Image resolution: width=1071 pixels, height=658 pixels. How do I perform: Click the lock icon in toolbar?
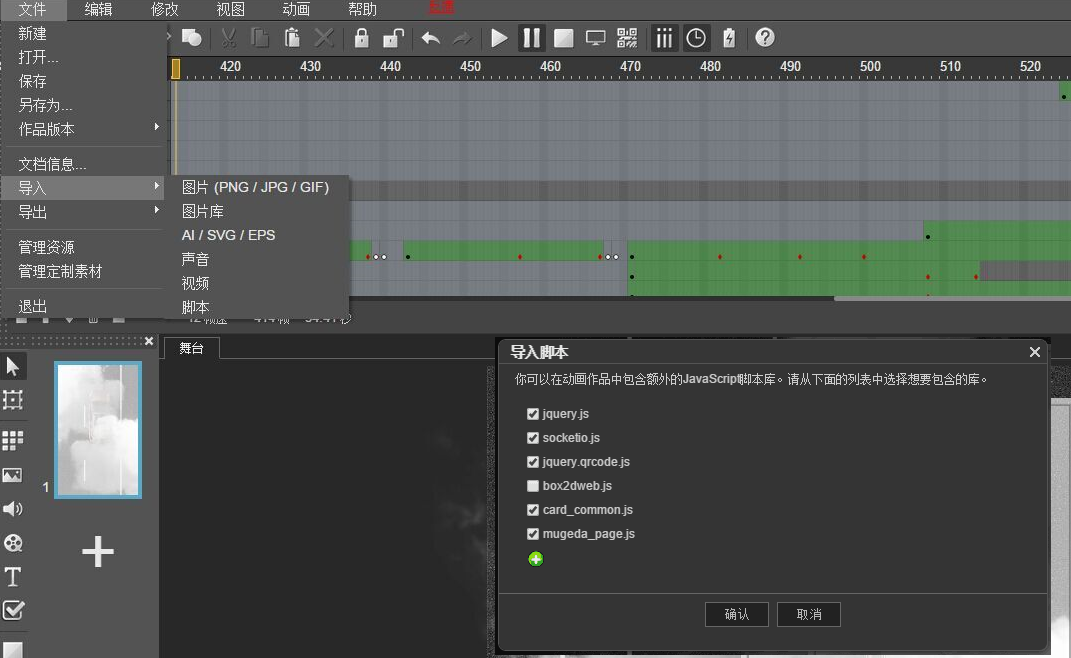point(362,38)
